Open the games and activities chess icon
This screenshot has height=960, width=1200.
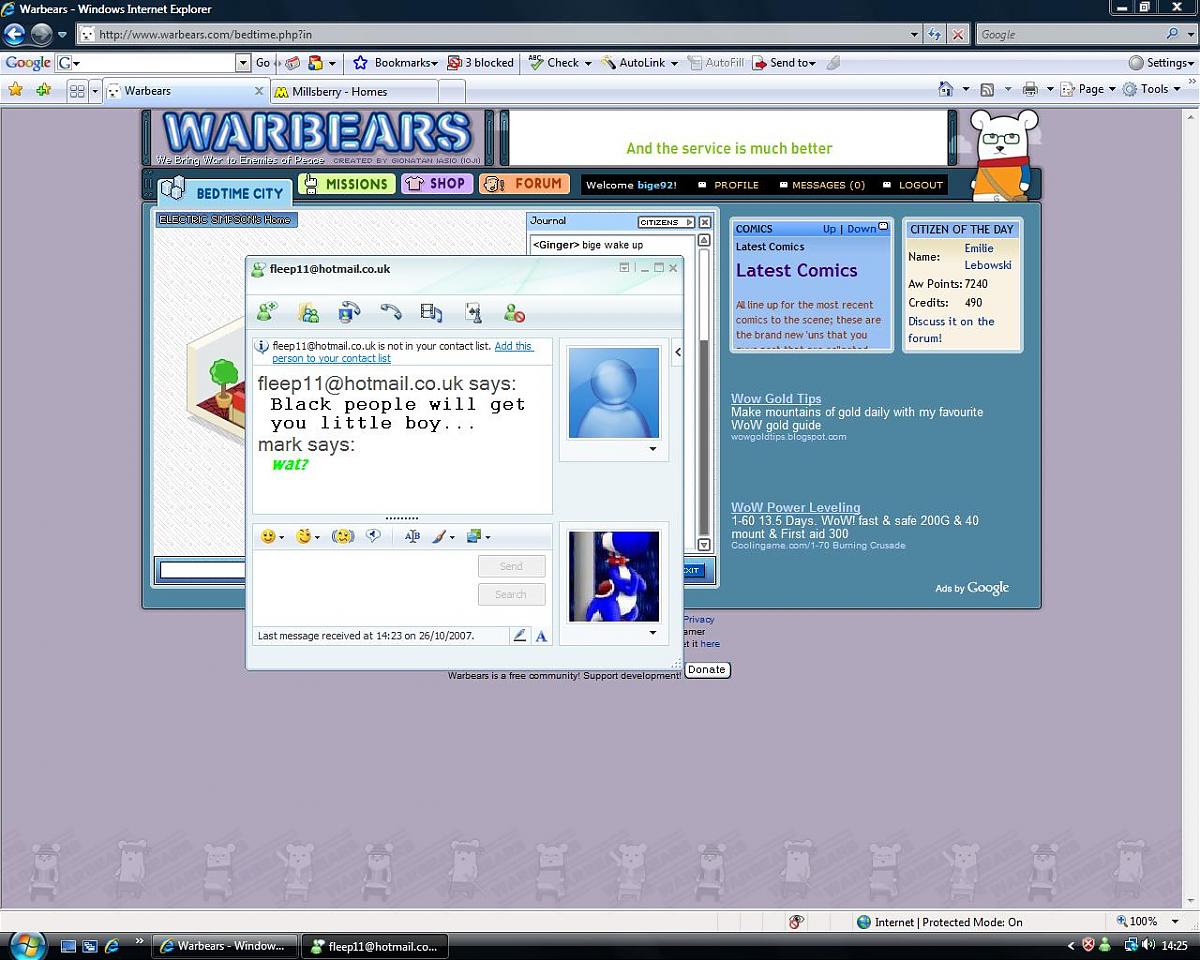474,313
